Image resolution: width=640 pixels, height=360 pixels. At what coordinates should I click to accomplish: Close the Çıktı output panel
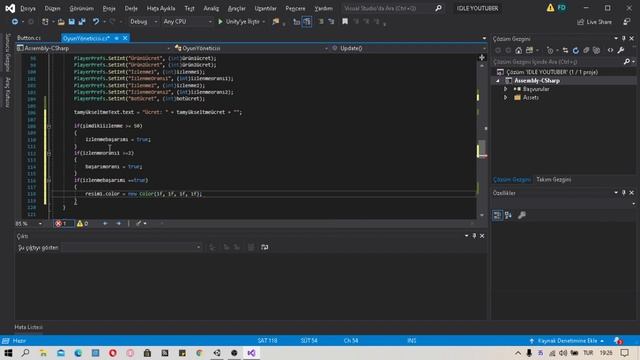click(x=482, y=236)
